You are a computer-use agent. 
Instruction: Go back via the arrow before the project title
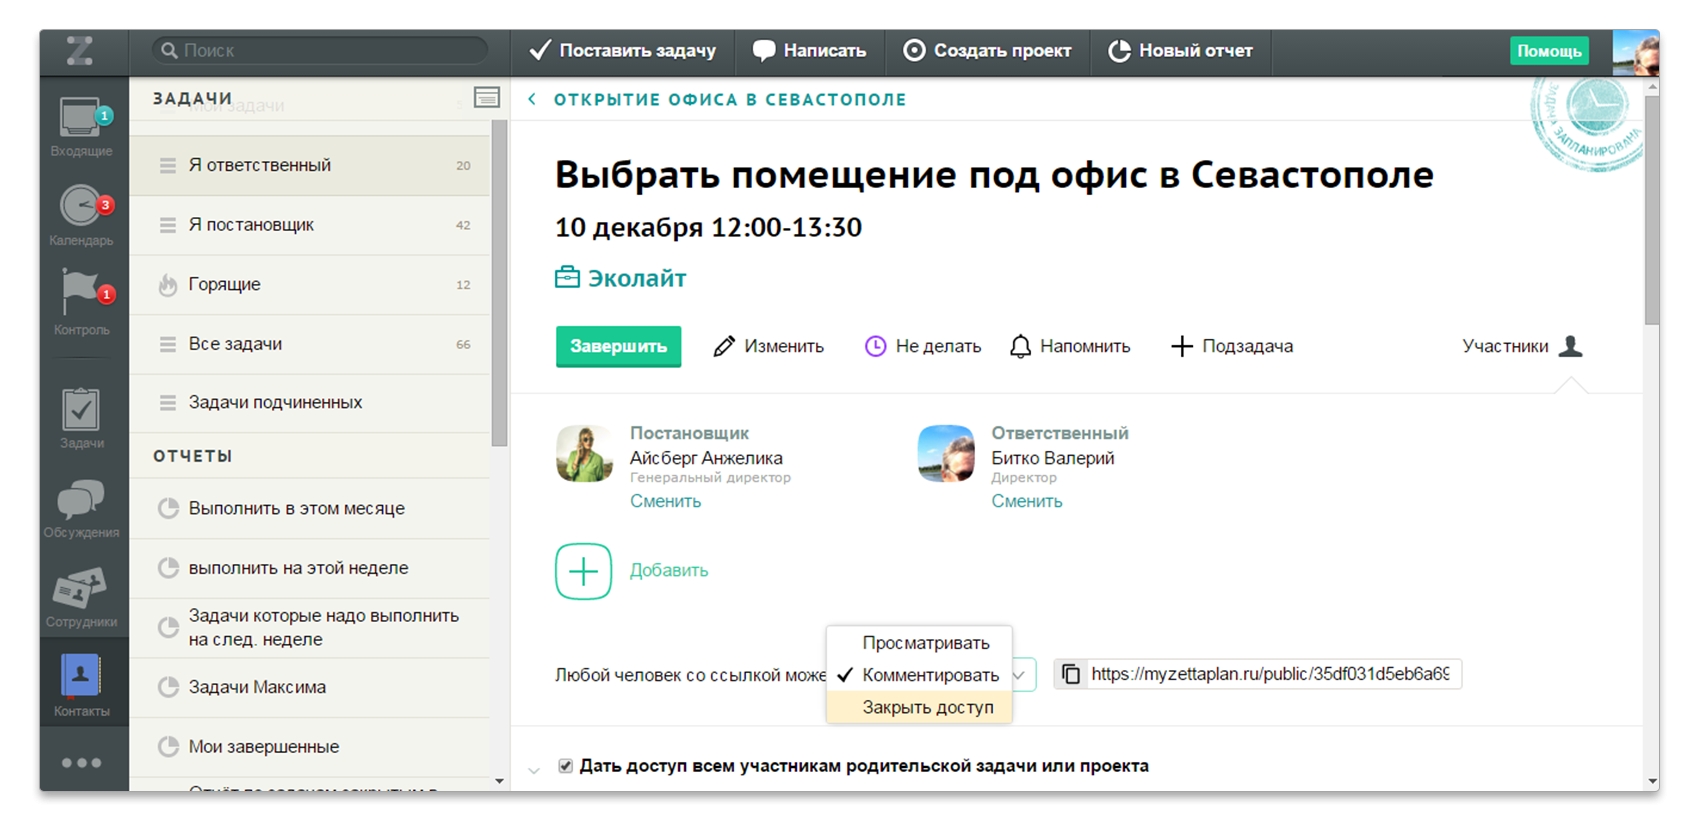pos(532,99)
